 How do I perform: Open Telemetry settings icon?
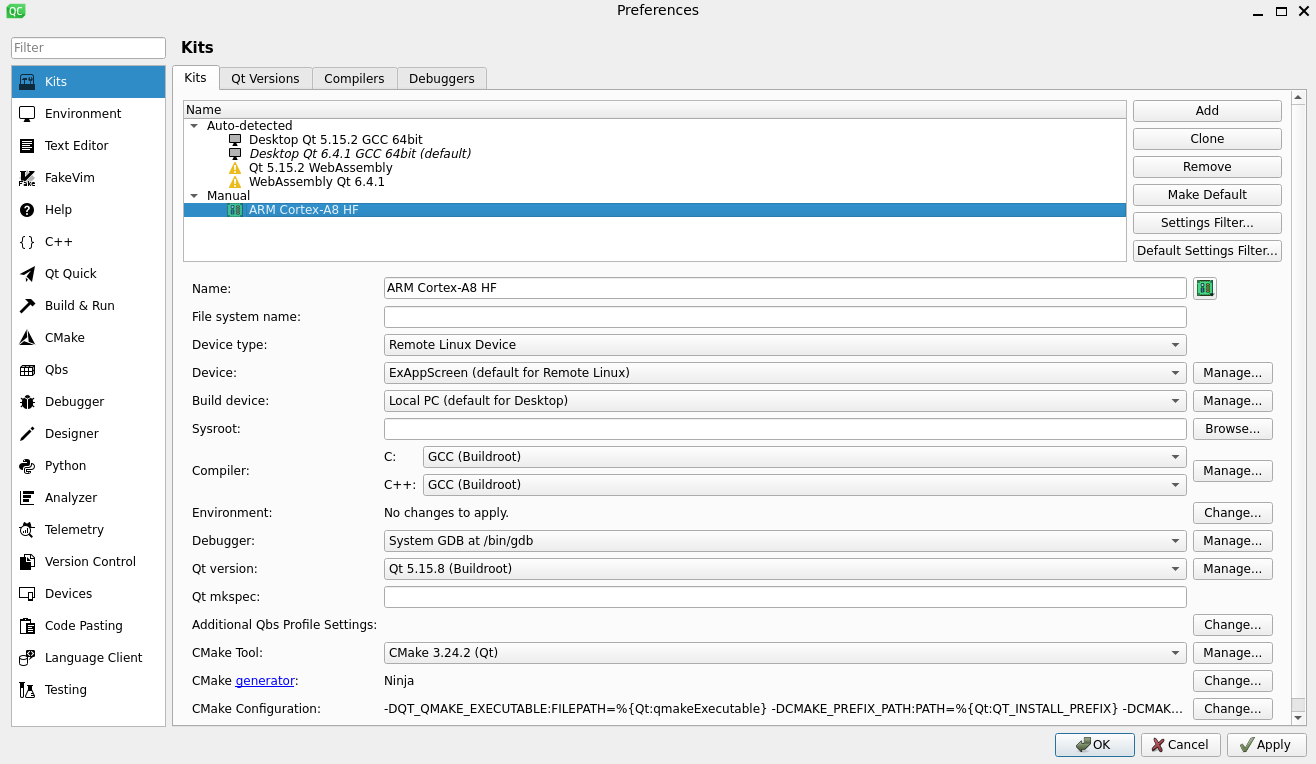[27, 530]
